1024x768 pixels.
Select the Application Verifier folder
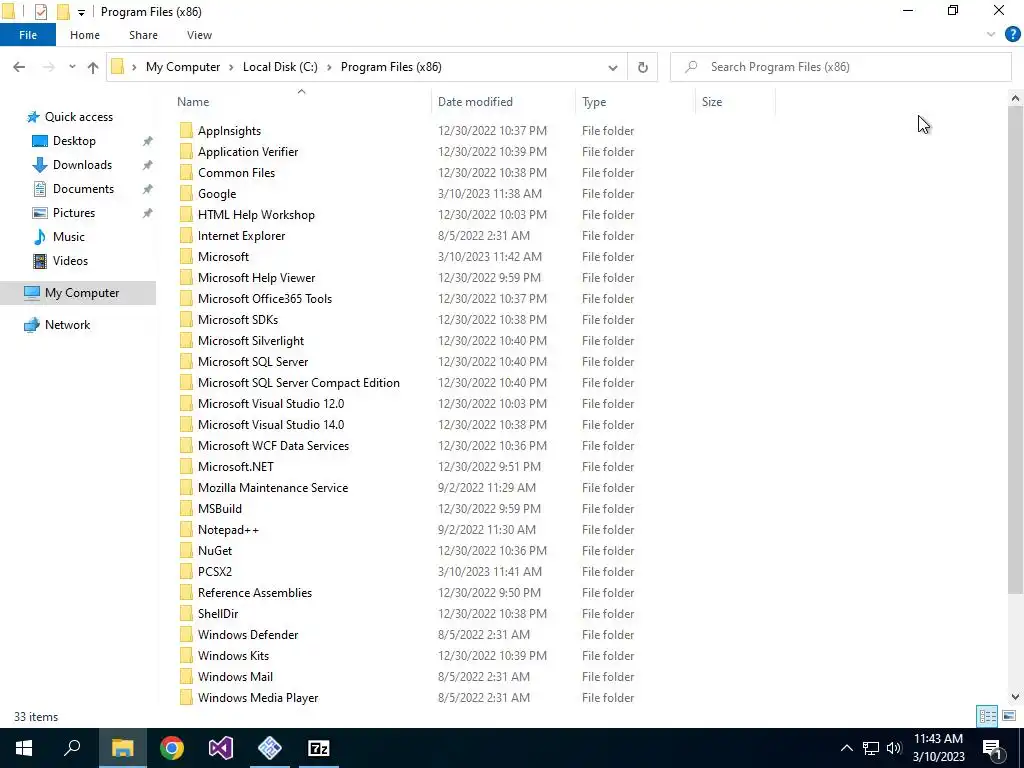tap(248, 152)
